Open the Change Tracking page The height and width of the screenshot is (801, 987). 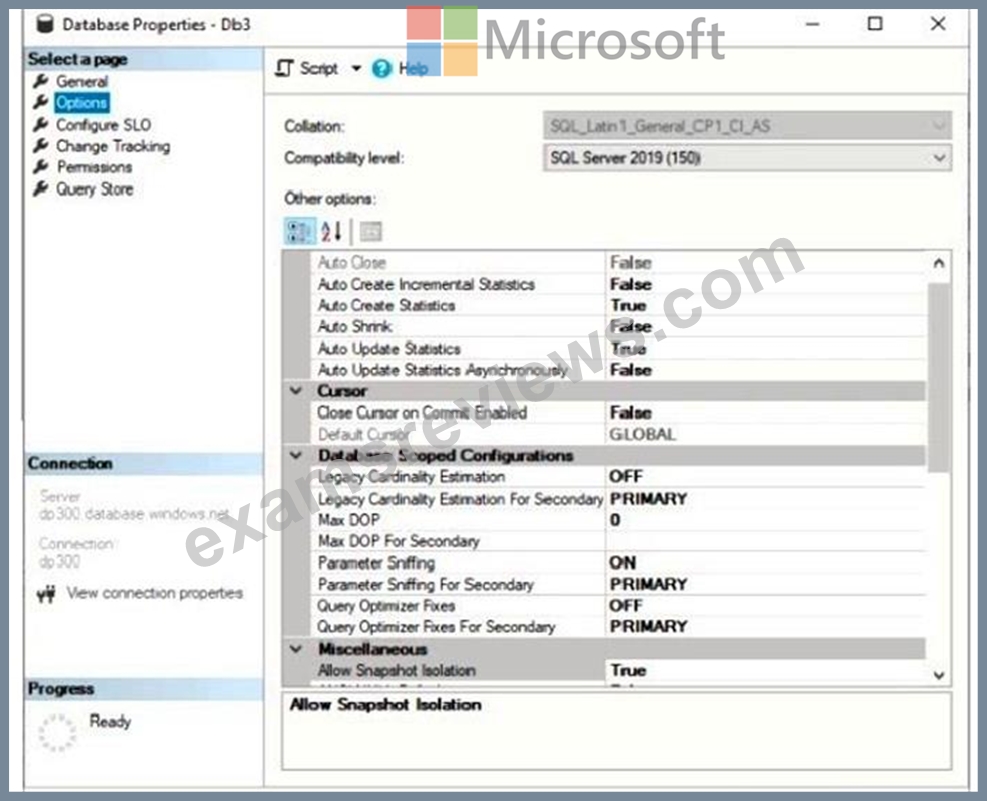(113, 146)
